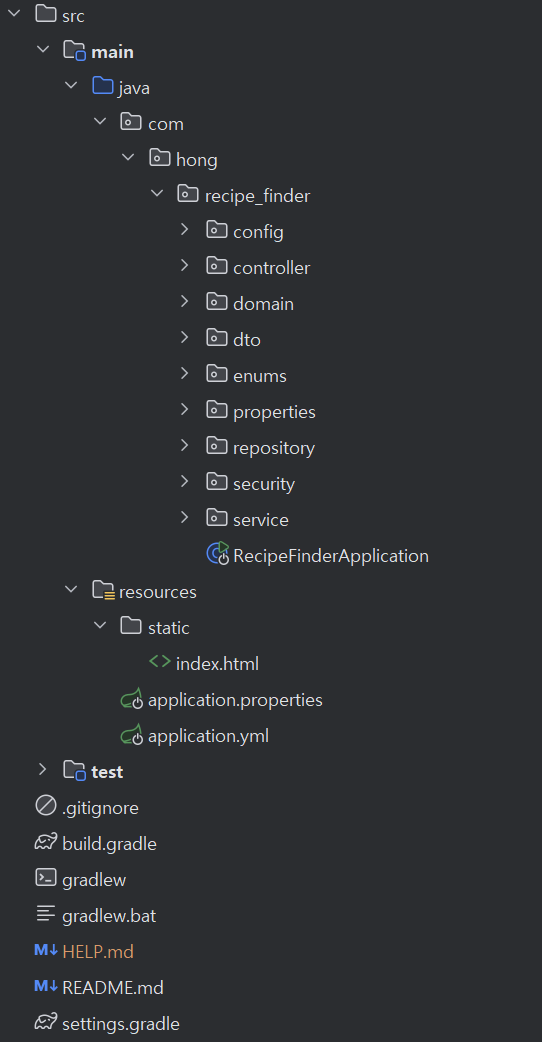The image size is (542, 1042).
Task: Expand the security package arrow
Action: pyautogui.click(x=185, y=482)
